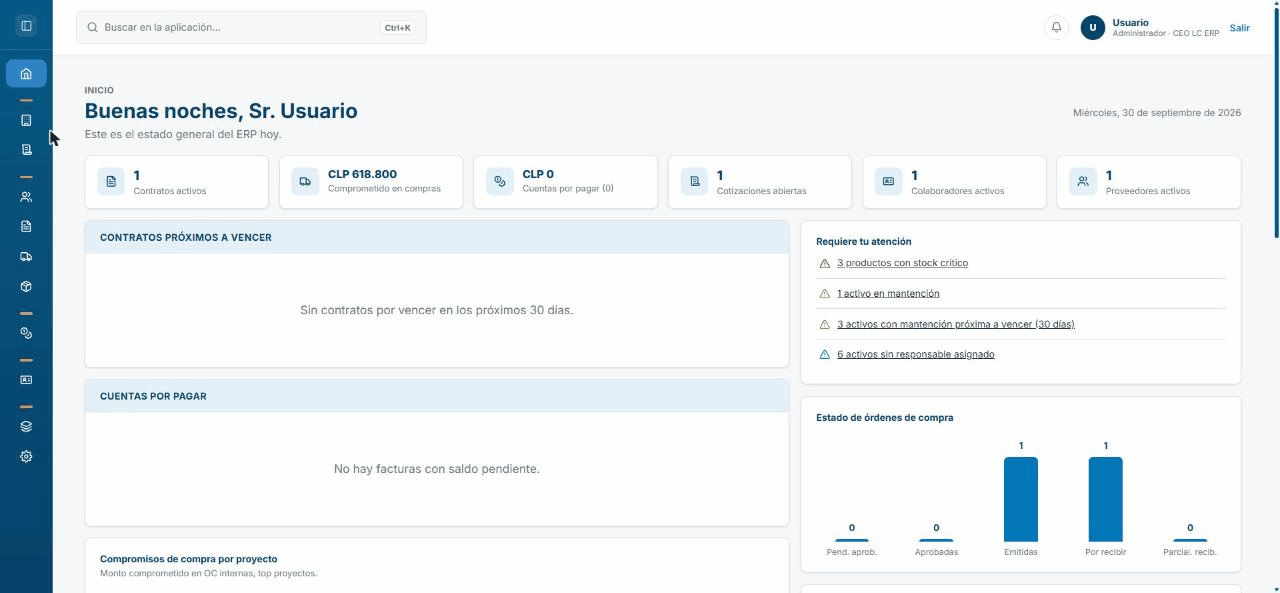Open '1 activo en mantención' link
Viewport: 1280px width, 593px height.
[888, 294]
